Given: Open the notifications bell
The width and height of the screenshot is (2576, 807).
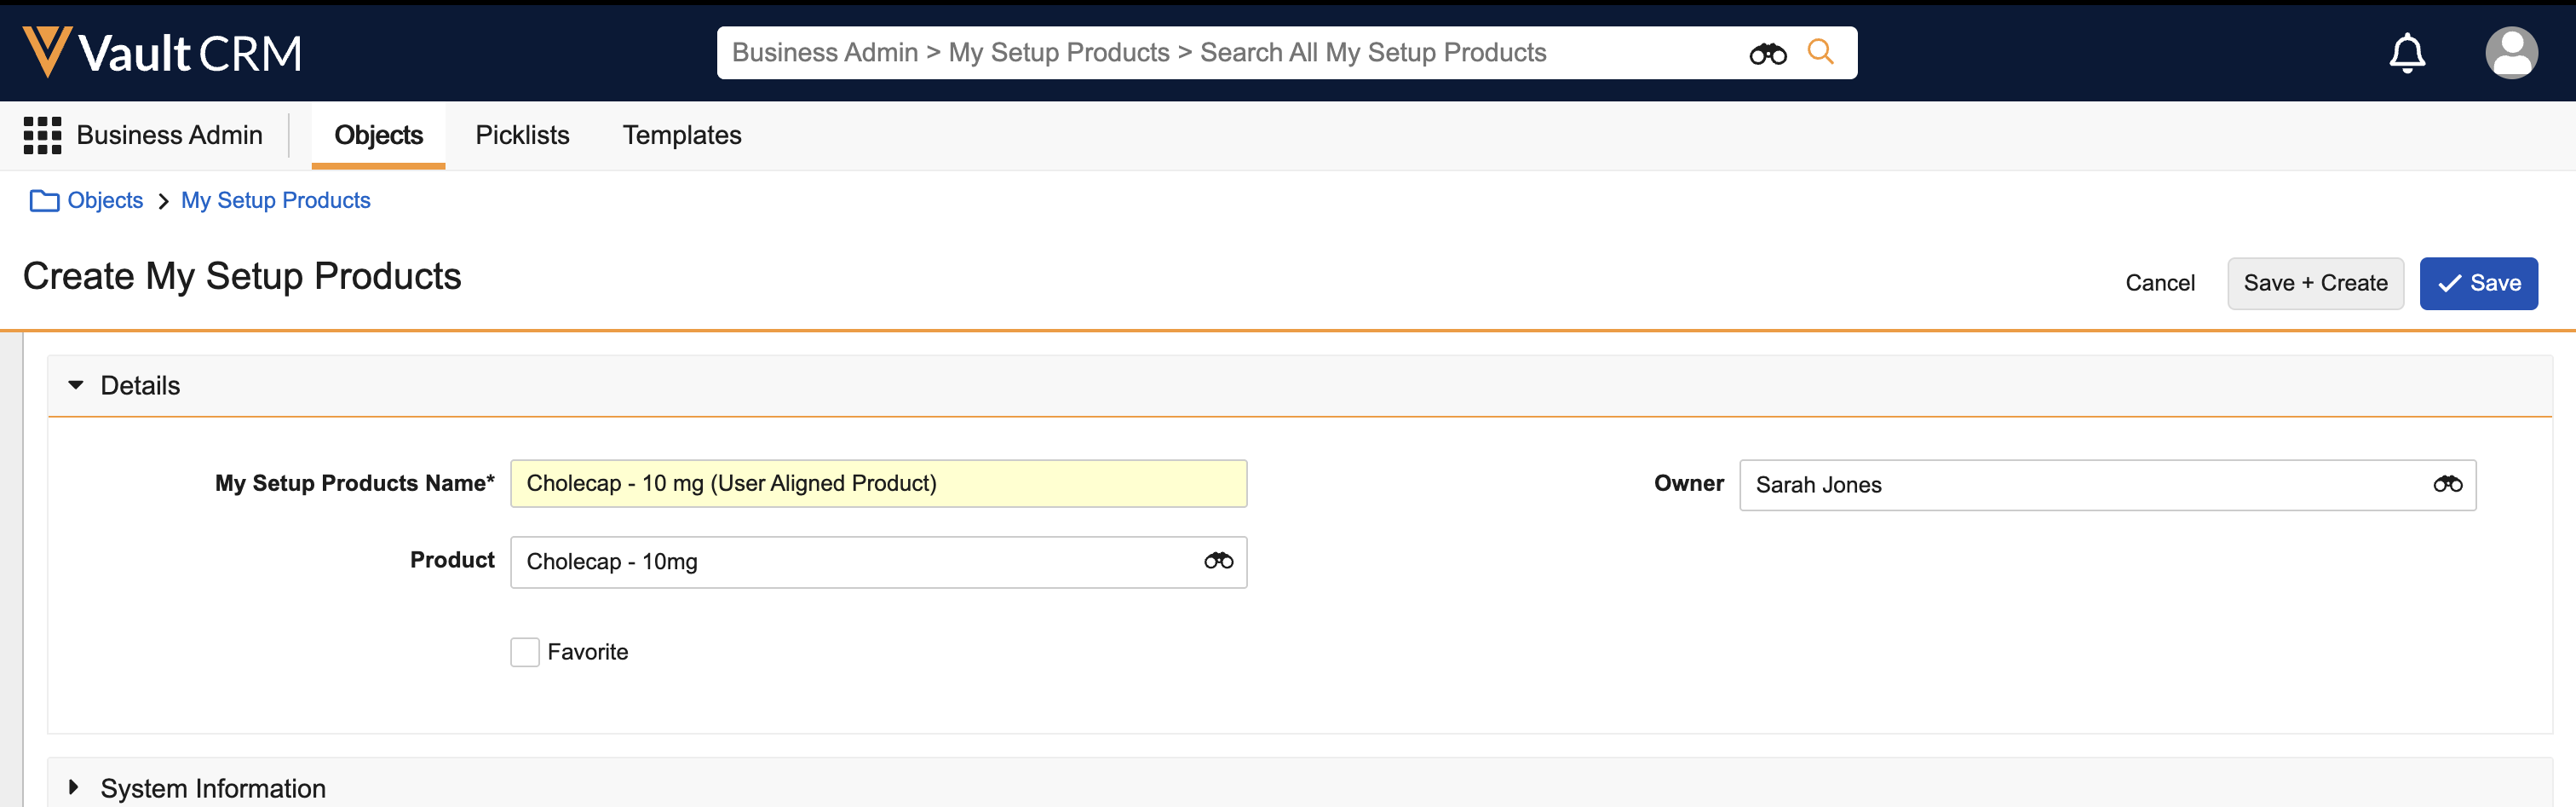Looking at the screenshot, I should tap(2407, 53).
